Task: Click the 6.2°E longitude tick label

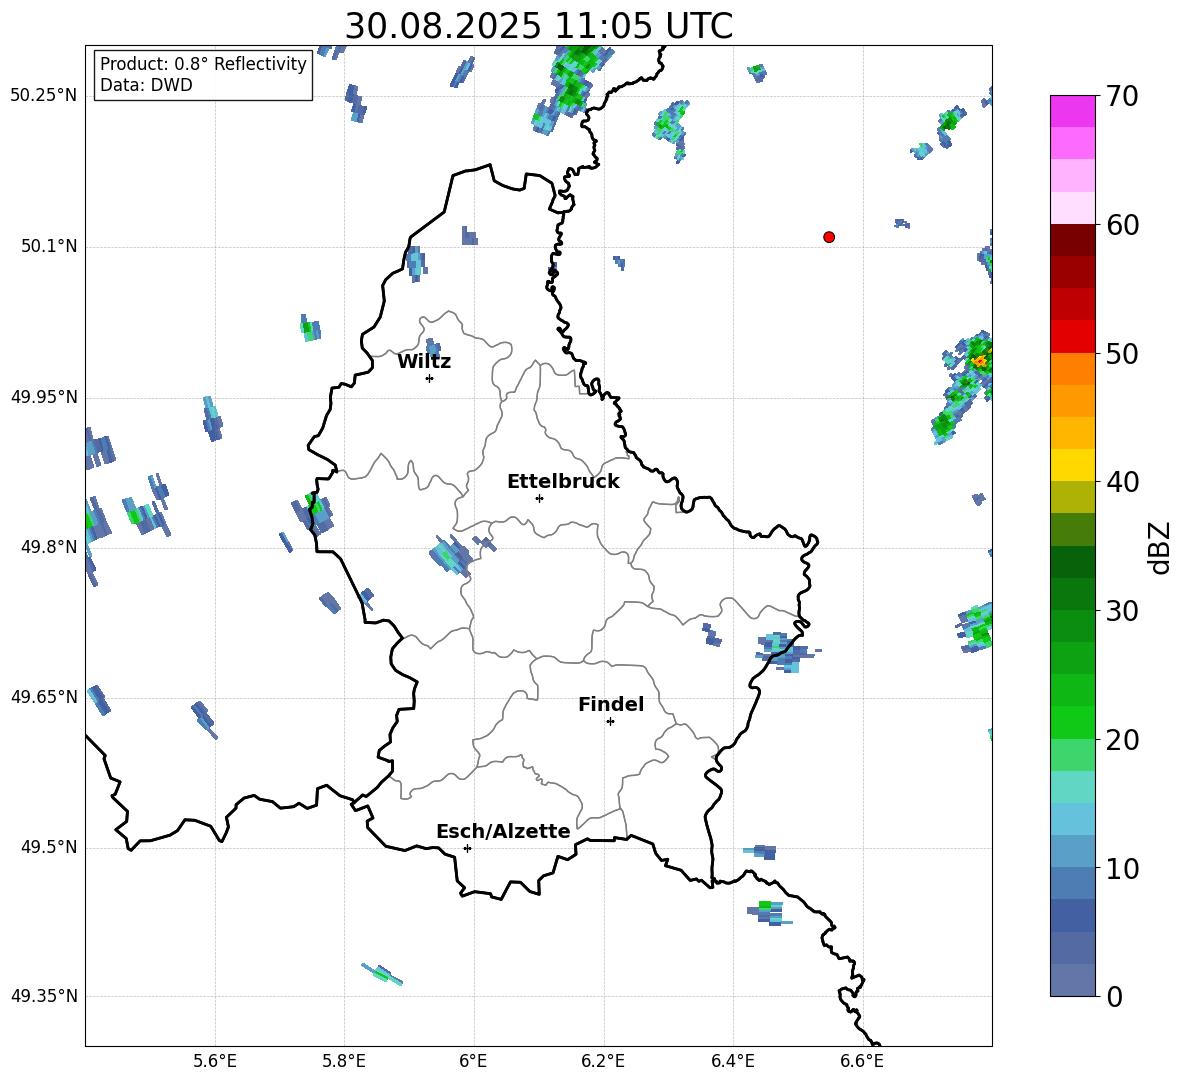Action: coord(603,1060)
